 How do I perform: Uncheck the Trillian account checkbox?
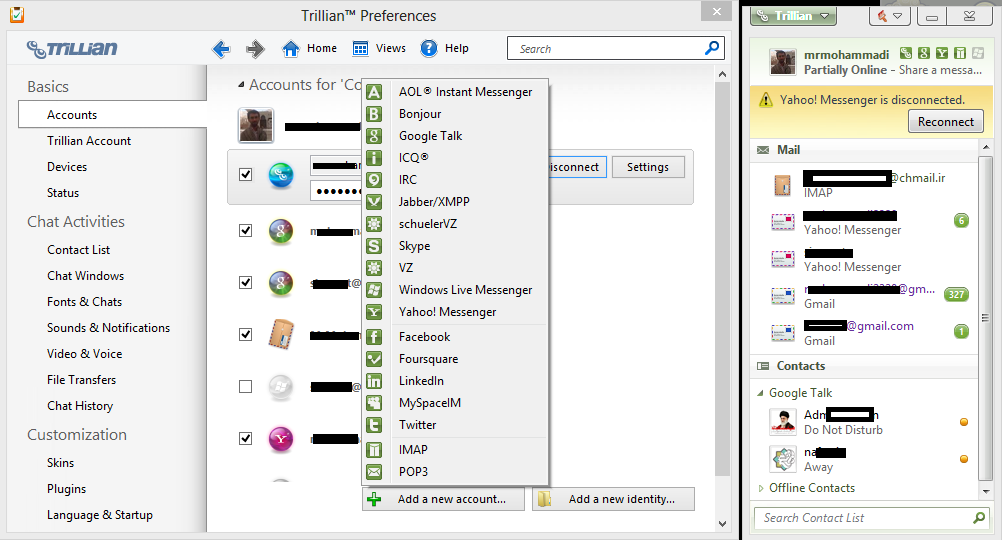[x=245, y=174]
